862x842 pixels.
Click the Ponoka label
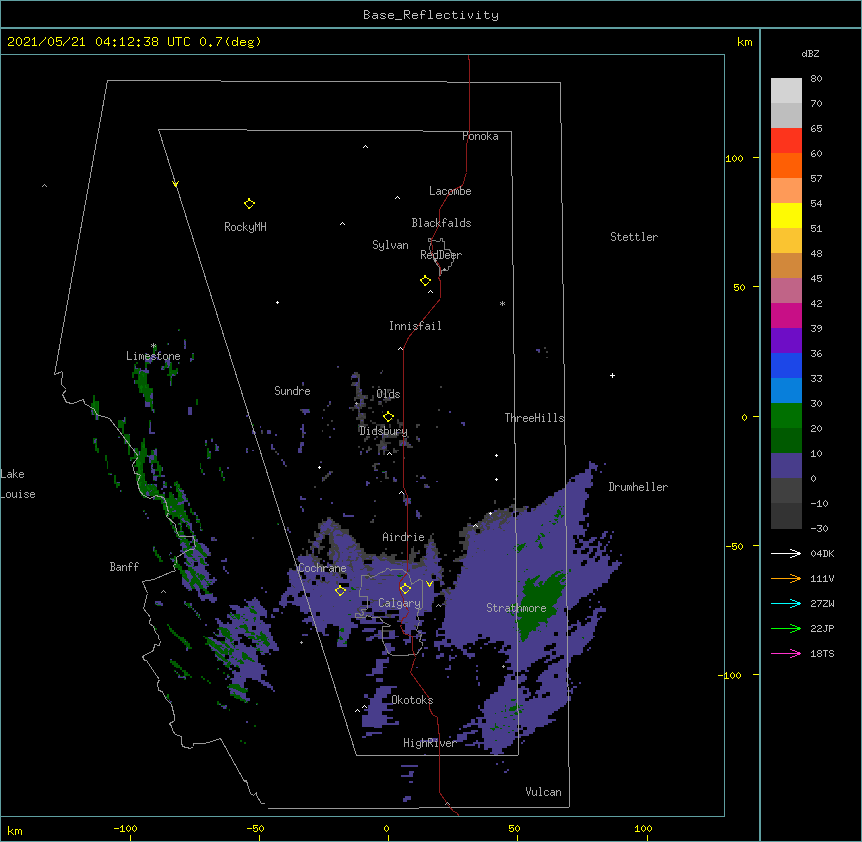(x=480, y=136)
